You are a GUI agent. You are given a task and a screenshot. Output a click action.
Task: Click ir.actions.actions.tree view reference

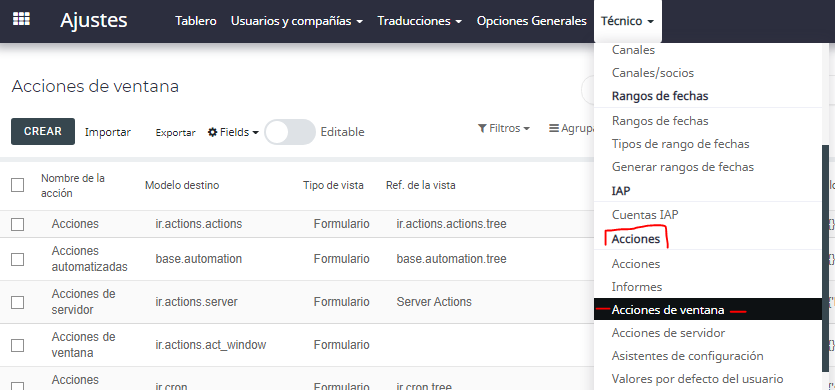(452, 224)
